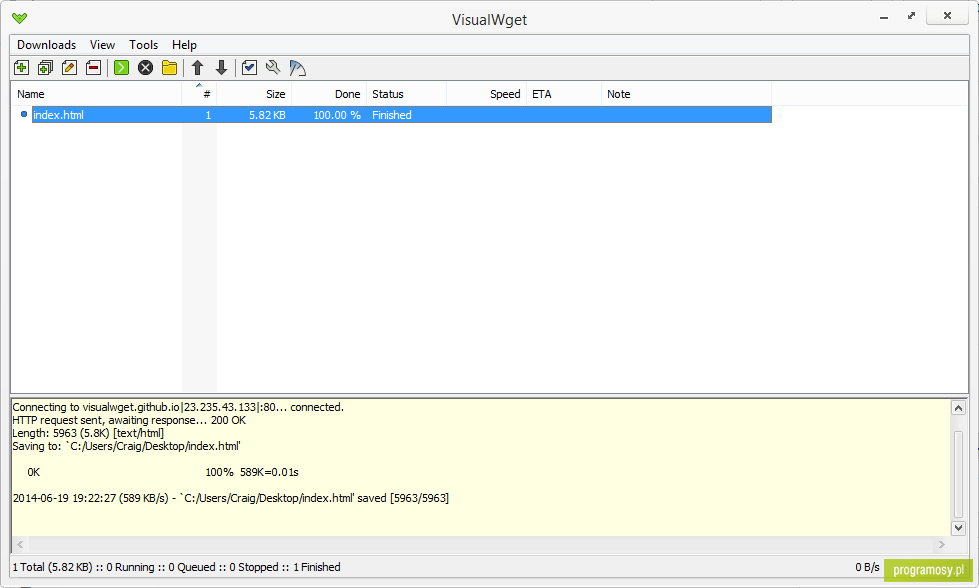
Task: Close the VisualWget window
Action: [x=947, y=16]
